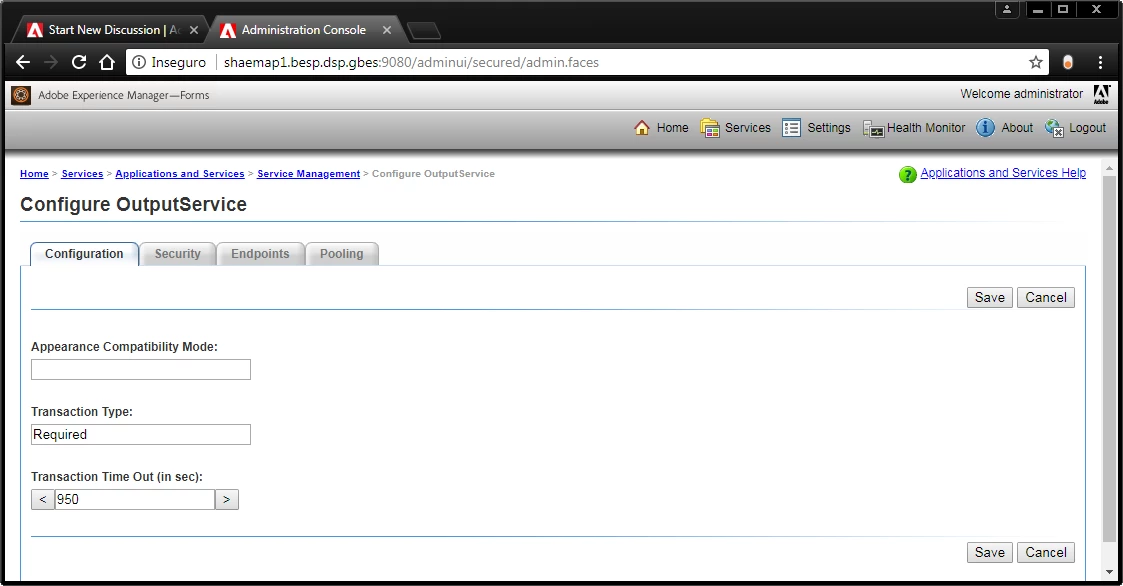Follow the Service Management breadcrumb link

coord(309,173)
